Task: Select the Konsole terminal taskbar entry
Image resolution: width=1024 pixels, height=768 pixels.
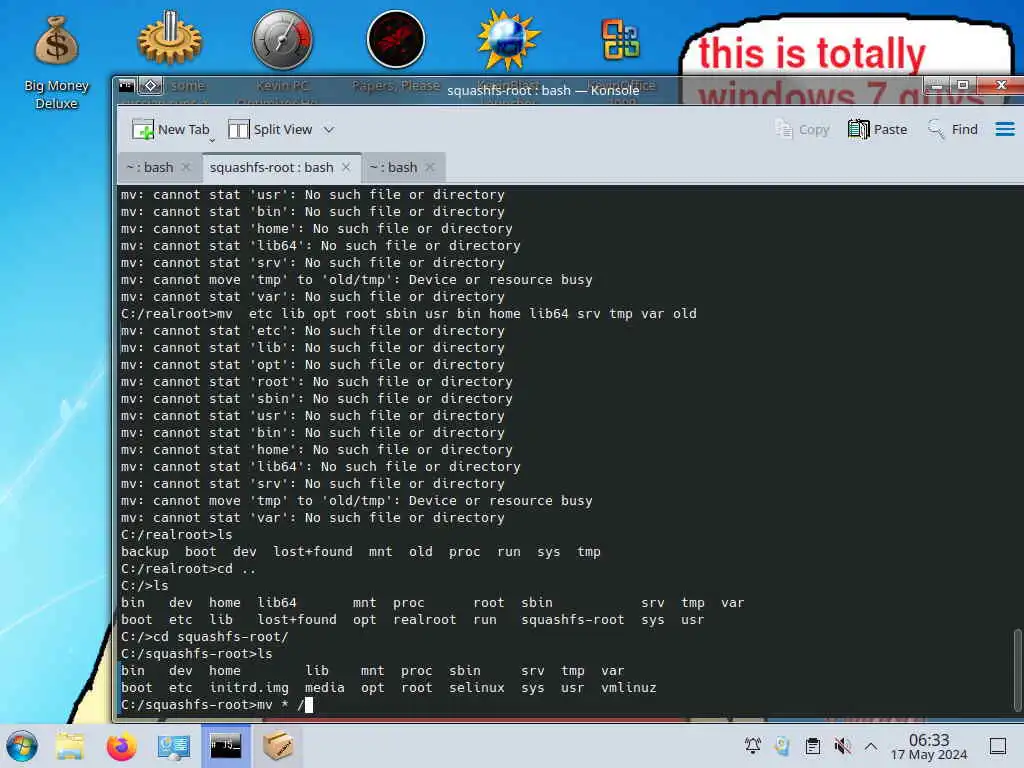Action: [225, 746]
